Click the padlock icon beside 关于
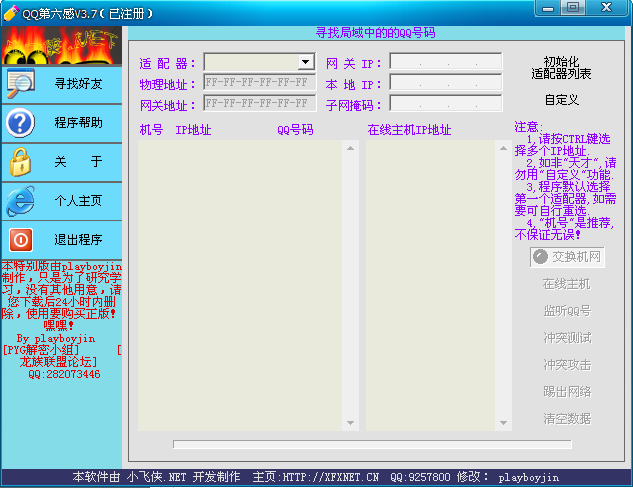Image resolution: width=633 pixels, height=488 pixels. pos(20,161)
